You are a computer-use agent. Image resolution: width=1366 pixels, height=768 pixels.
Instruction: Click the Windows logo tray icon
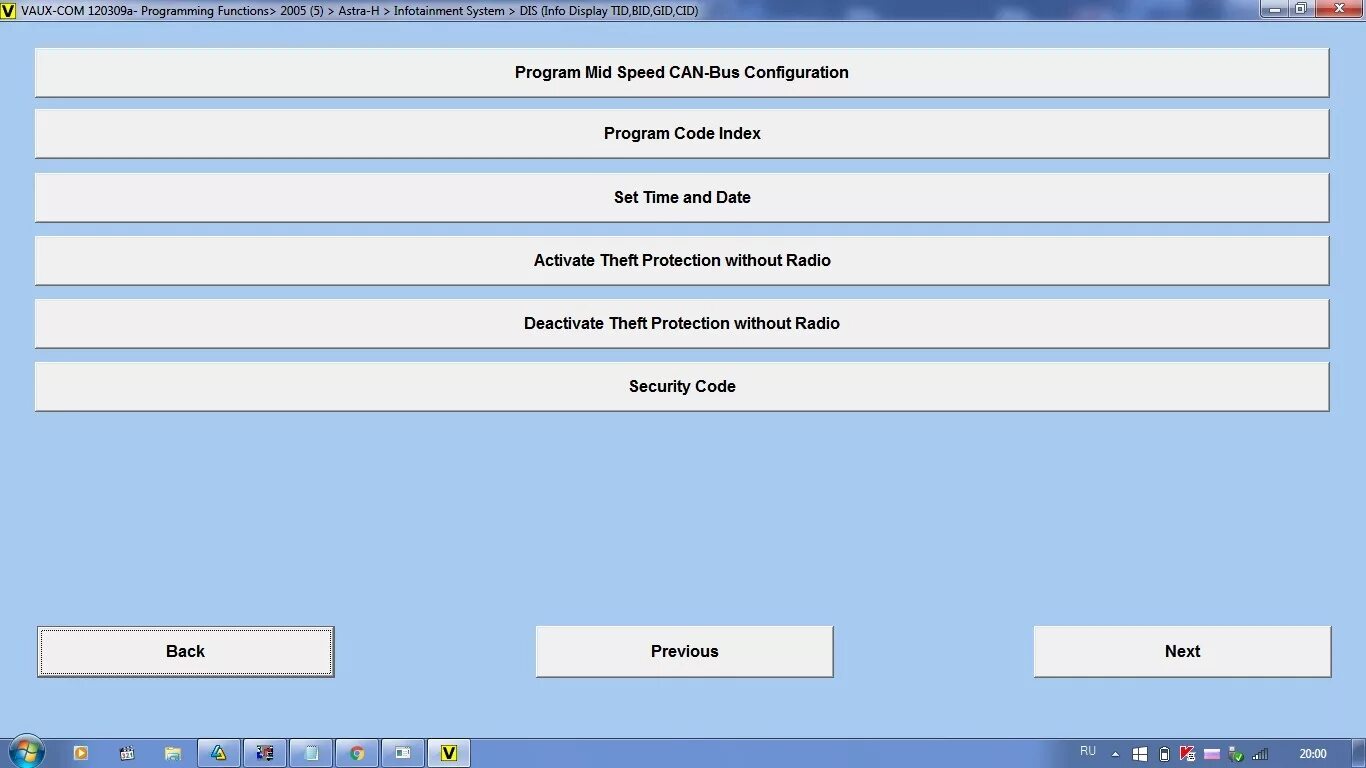[x=1140, y=754]
